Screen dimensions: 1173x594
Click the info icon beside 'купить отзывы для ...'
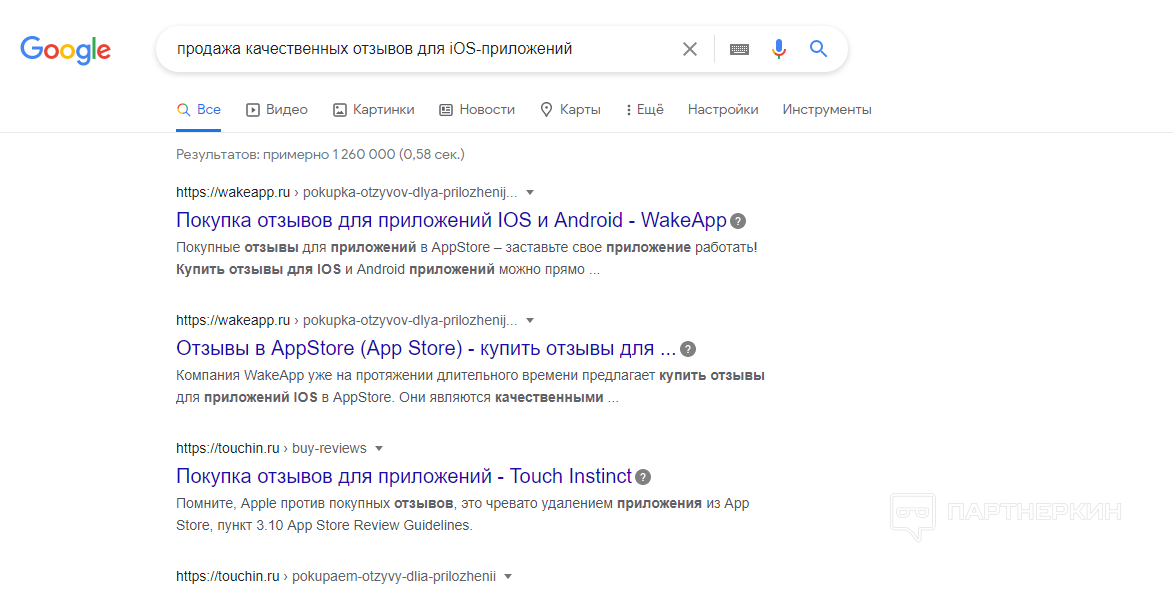(x=688, y=349)
